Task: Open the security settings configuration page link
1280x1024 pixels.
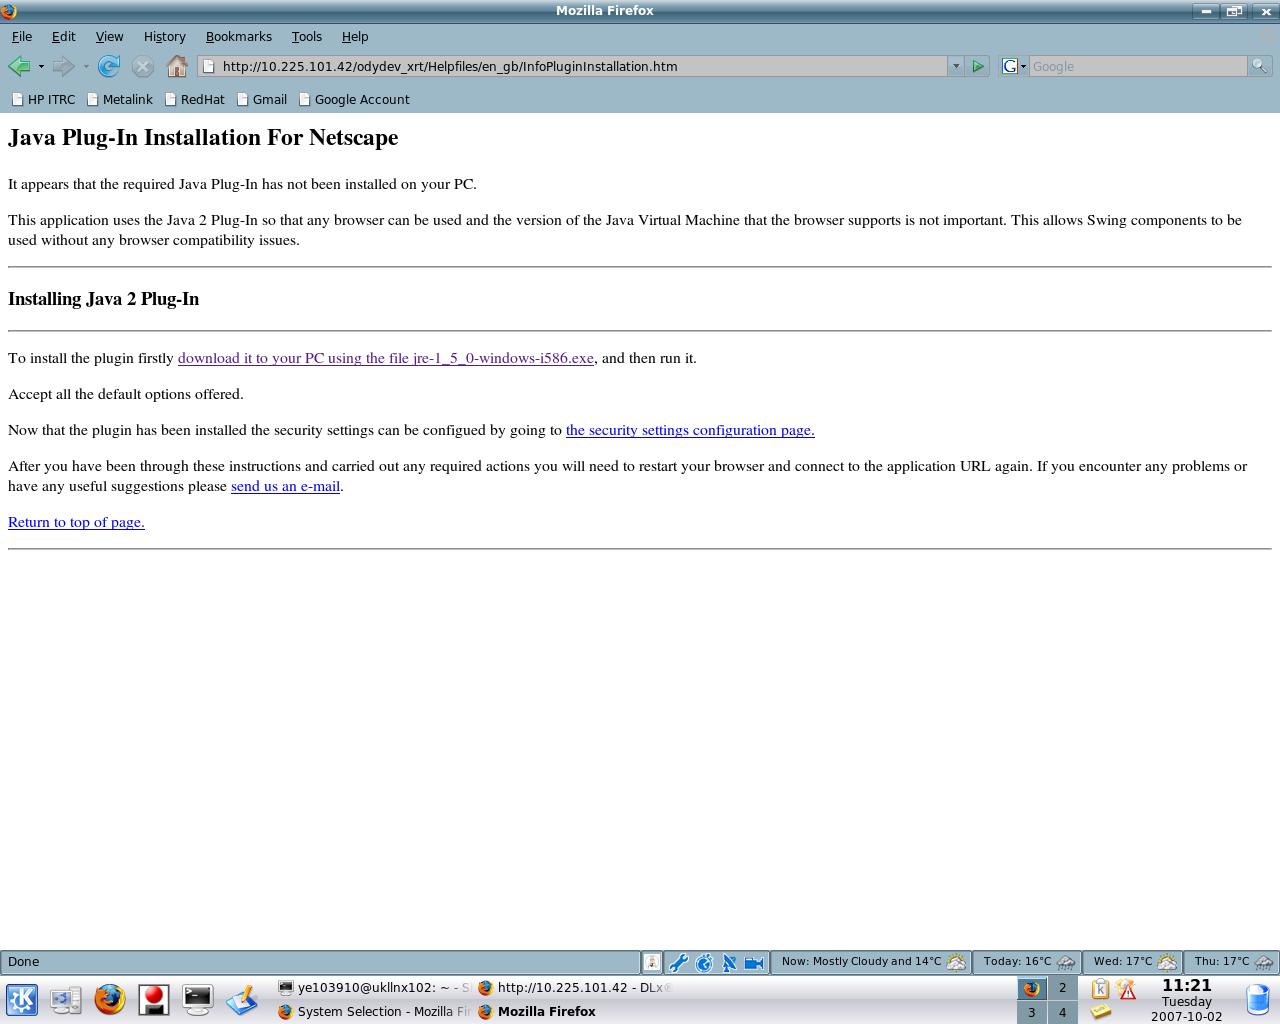Action: (x=690, y=430)
